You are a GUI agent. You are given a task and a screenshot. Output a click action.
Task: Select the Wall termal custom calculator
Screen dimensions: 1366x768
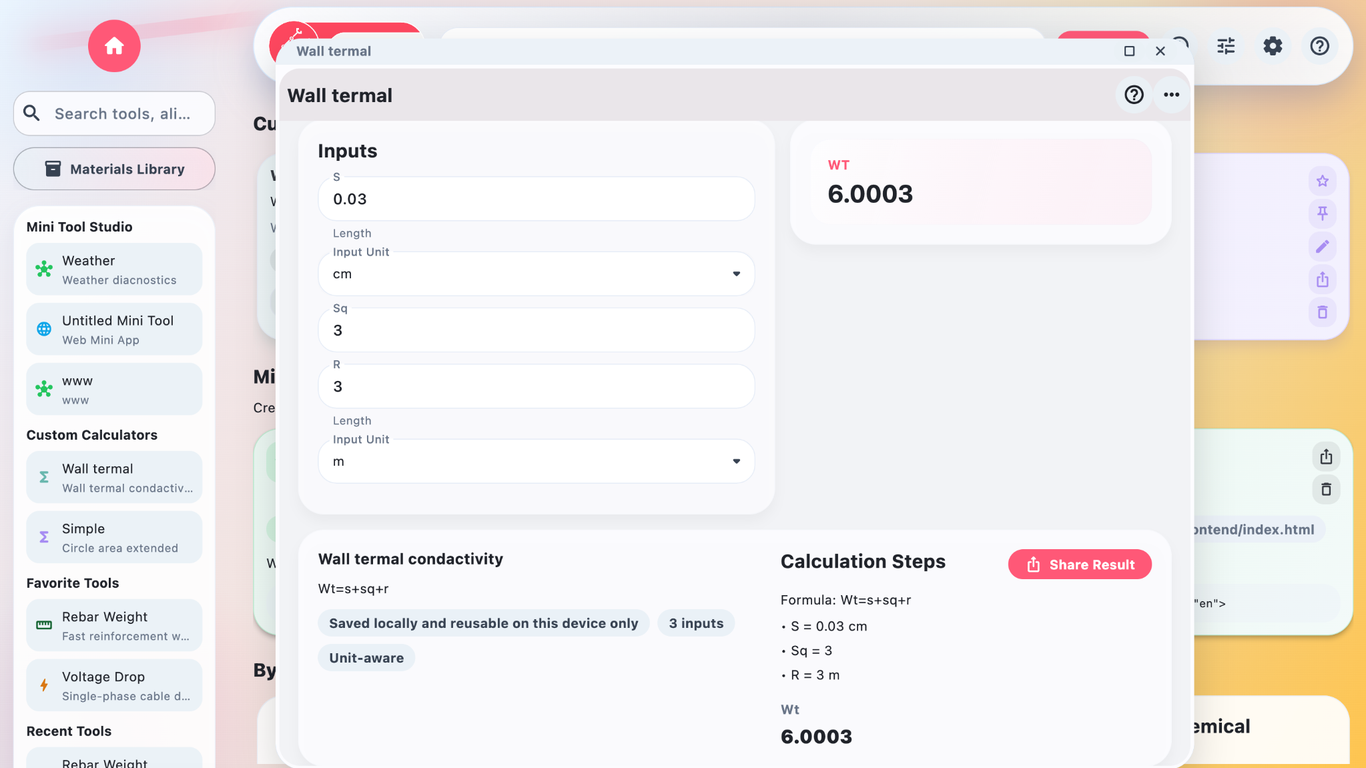pos(113,477)
